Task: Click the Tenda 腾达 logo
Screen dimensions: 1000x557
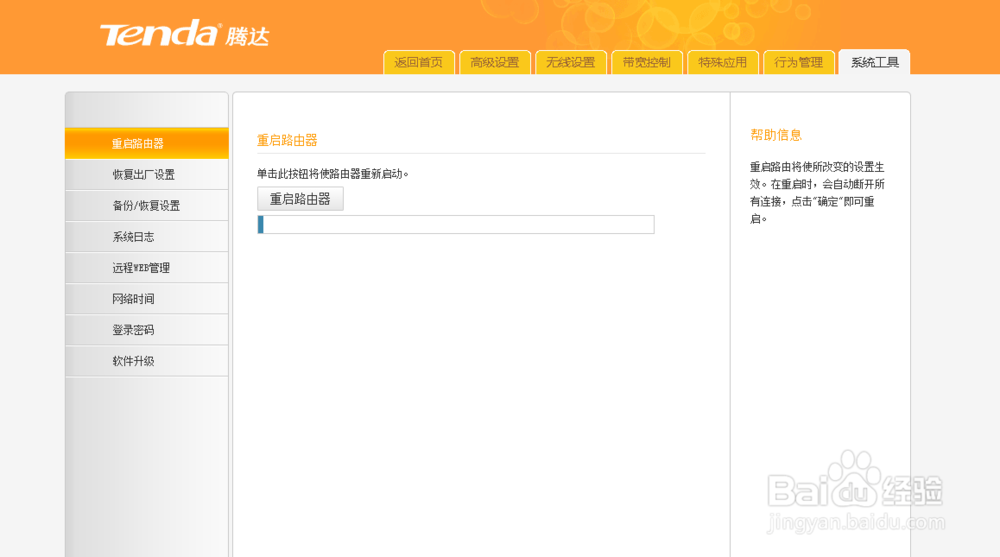Action: coord(184,33)
